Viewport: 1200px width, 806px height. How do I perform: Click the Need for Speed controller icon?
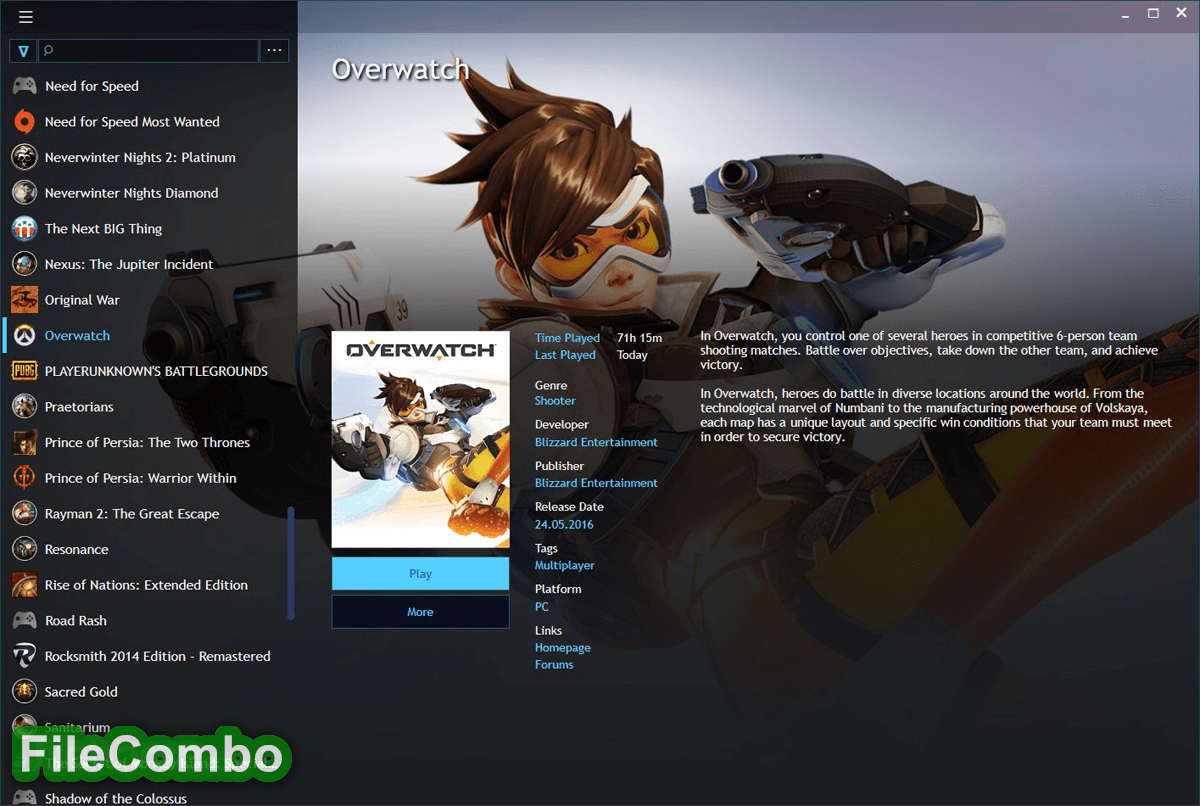25,86
